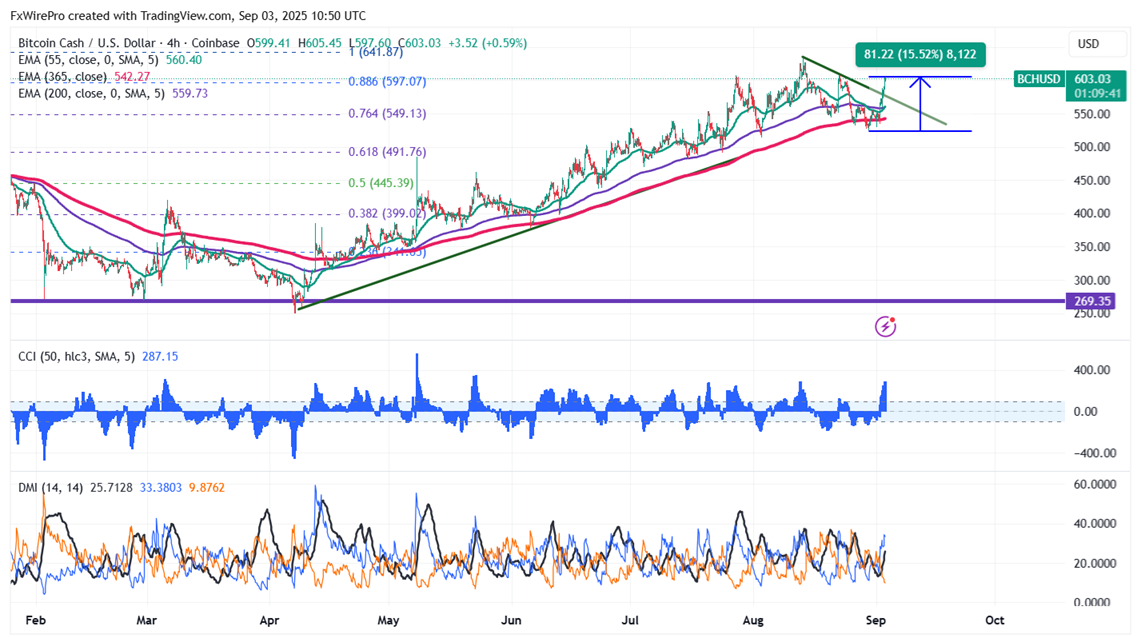Click the 542.27 EMA value

[132, 76]
